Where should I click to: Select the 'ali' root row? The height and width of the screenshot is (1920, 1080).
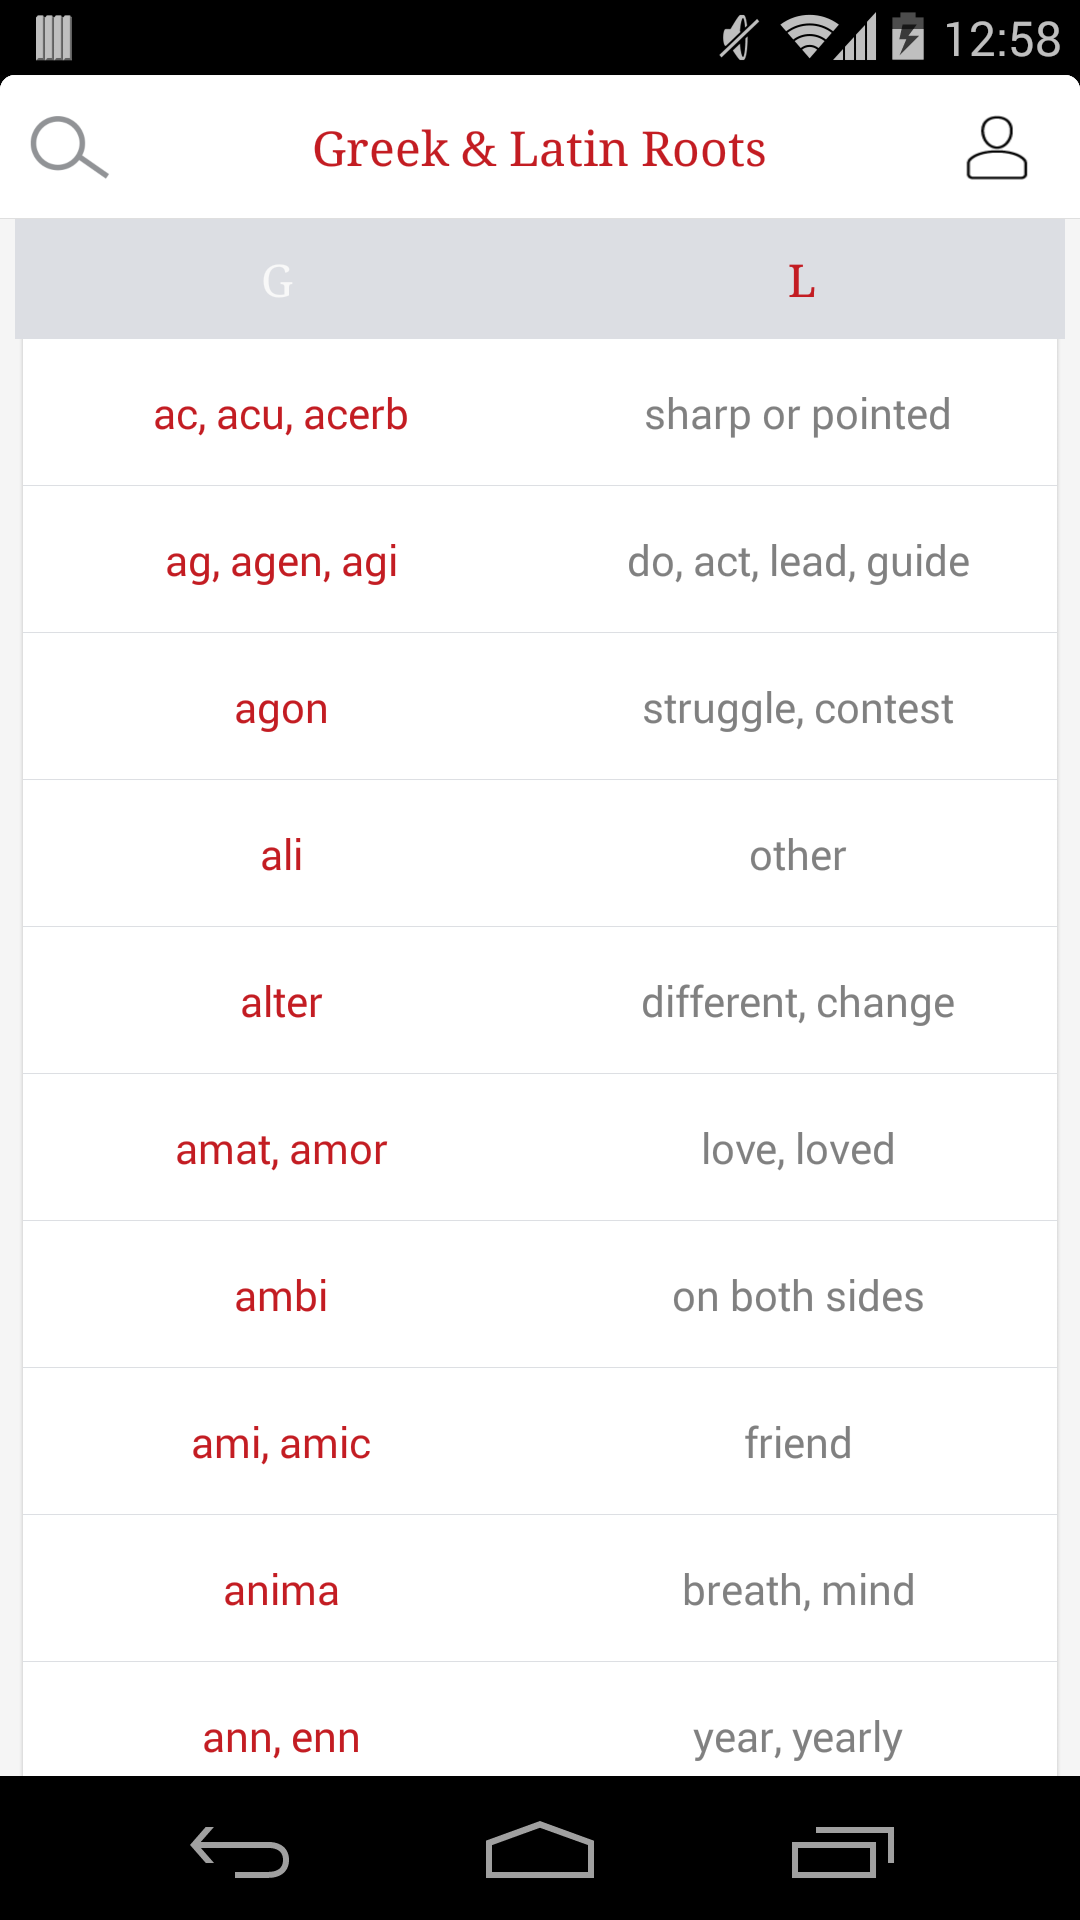point(540,854)
